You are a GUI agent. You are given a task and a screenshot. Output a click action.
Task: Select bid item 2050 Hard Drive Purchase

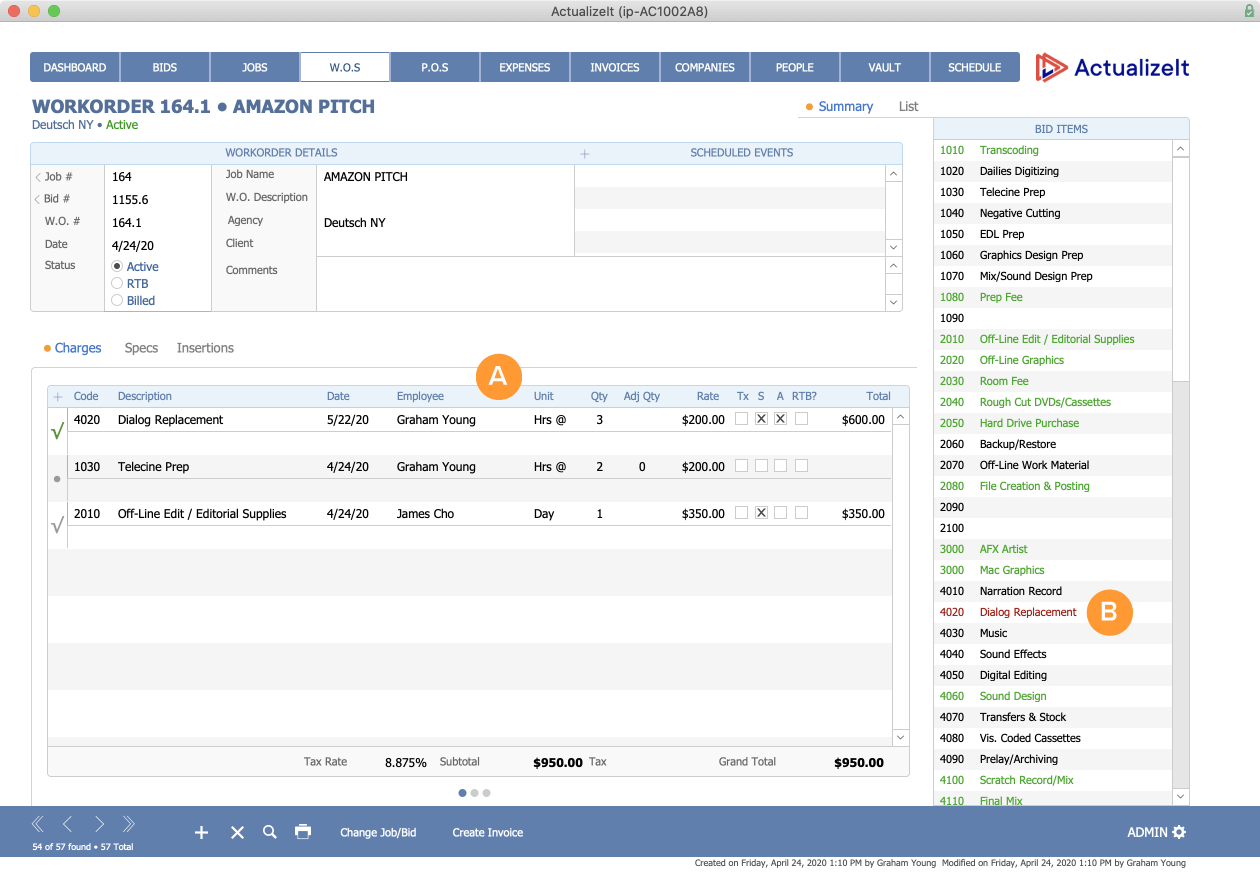pyautogui.click(x=1053, y=423)
